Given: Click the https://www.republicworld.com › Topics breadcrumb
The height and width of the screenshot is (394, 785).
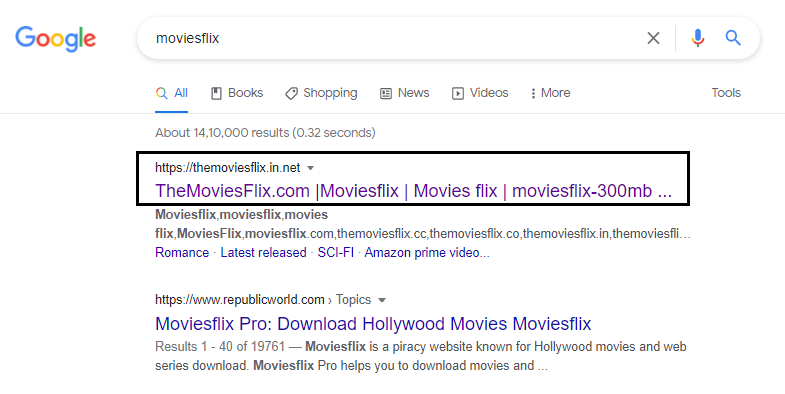Looking at the screenshot, I should [263, 299].
